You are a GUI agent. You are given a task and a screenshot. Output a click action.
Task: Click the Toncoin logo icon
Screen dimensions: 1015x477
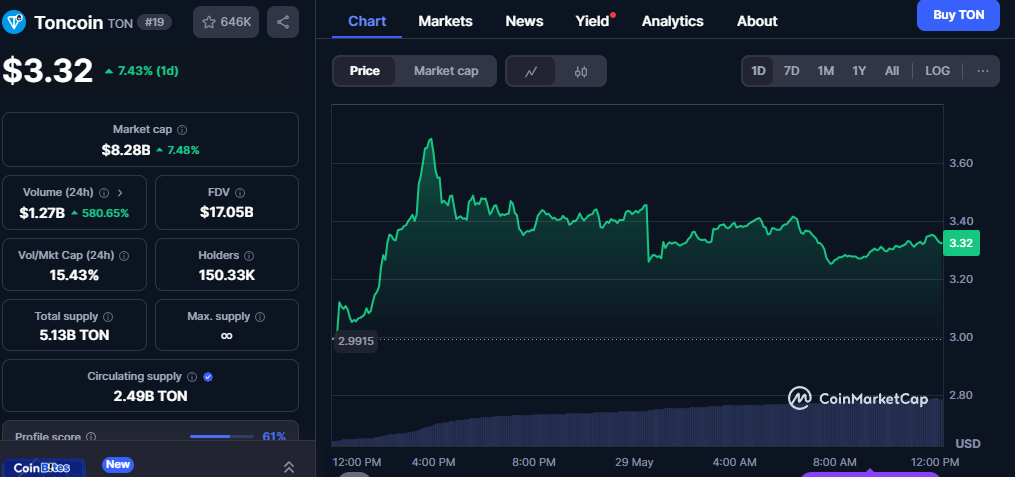14,22
